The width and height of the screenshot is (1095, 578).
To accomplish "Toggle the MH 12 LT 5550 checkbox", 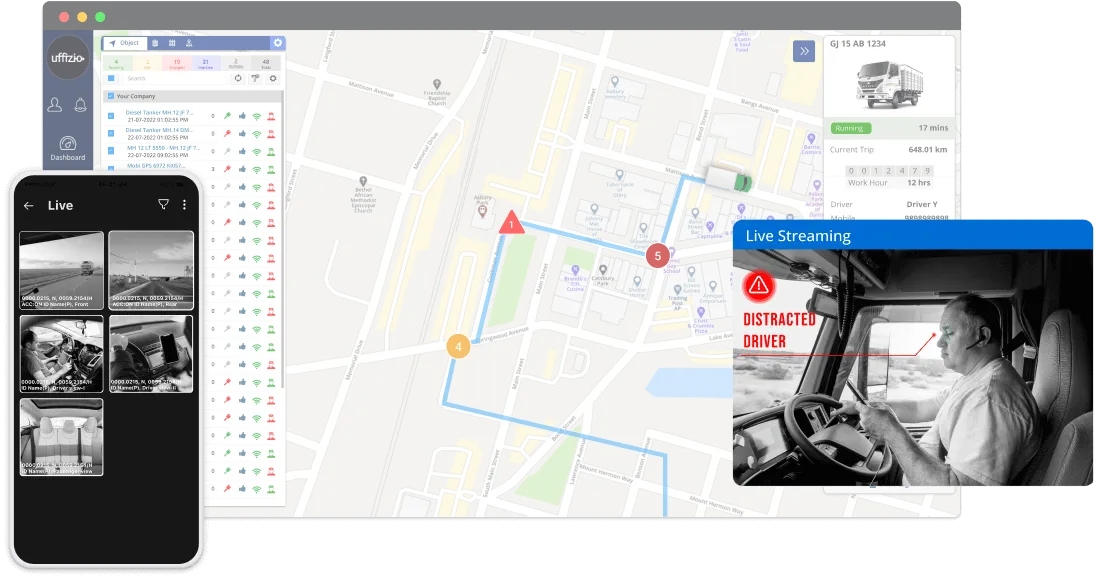I will (x=111, y=150).
